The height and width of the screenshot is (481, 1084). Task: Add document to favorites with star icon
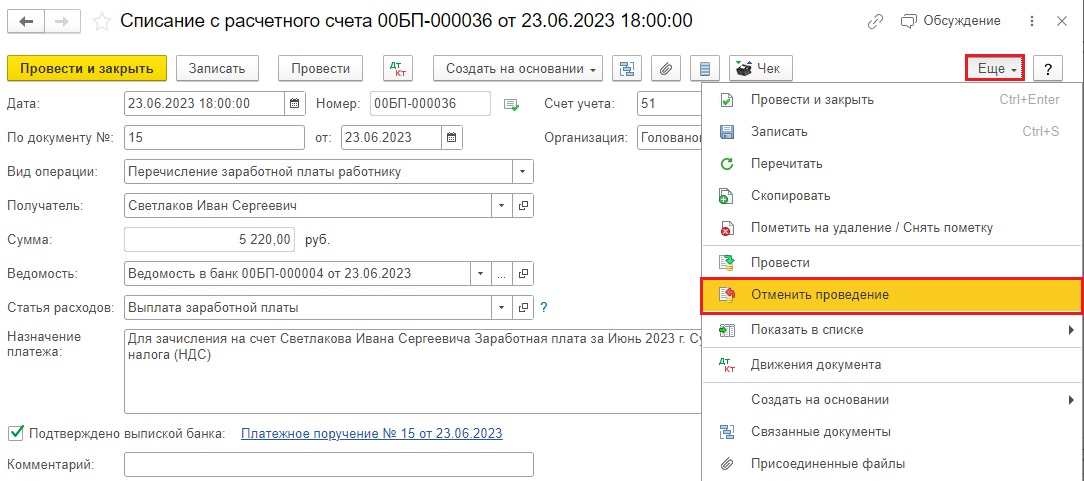[x=102, y=21]
